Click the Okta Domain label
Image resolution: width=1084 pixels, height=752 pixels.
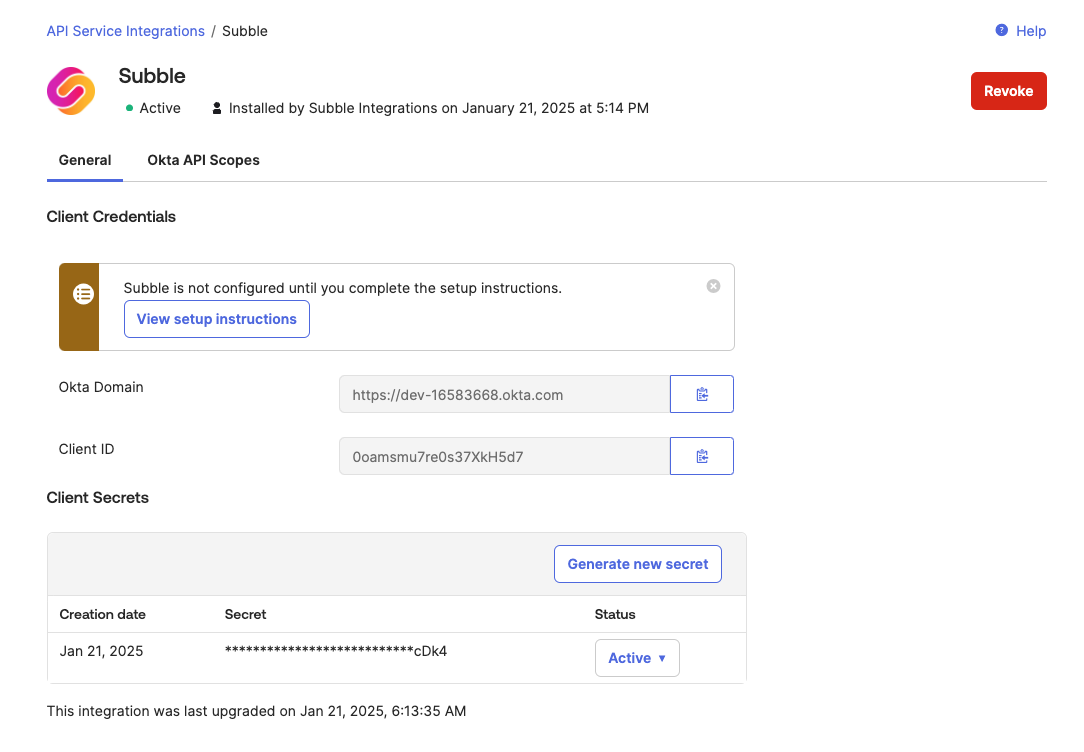tap(101, 387)
